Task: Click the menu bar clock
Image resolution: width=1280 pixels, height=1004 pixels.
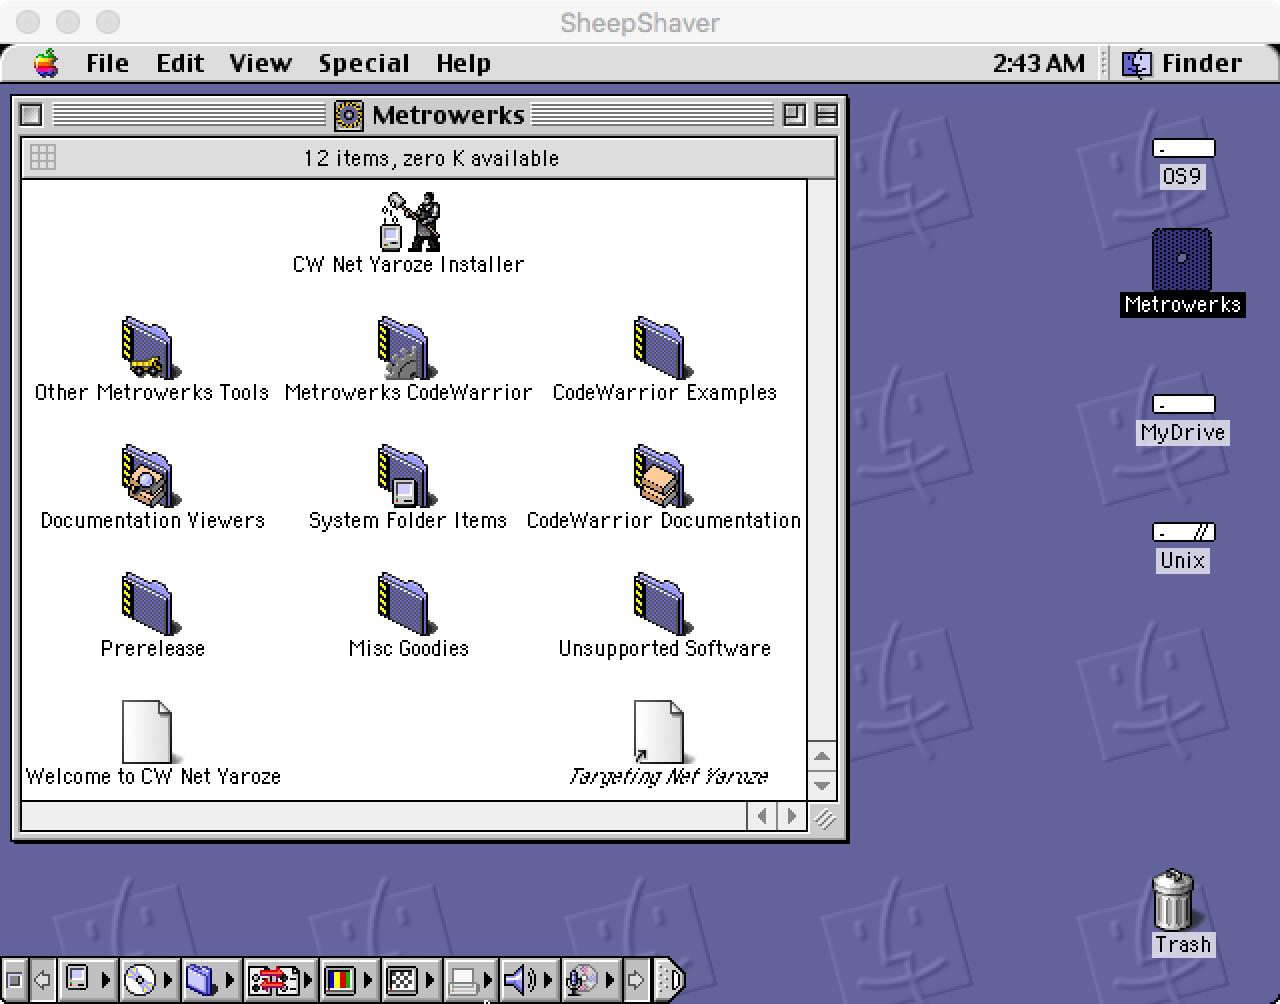Action: (x=1038, y=63)
